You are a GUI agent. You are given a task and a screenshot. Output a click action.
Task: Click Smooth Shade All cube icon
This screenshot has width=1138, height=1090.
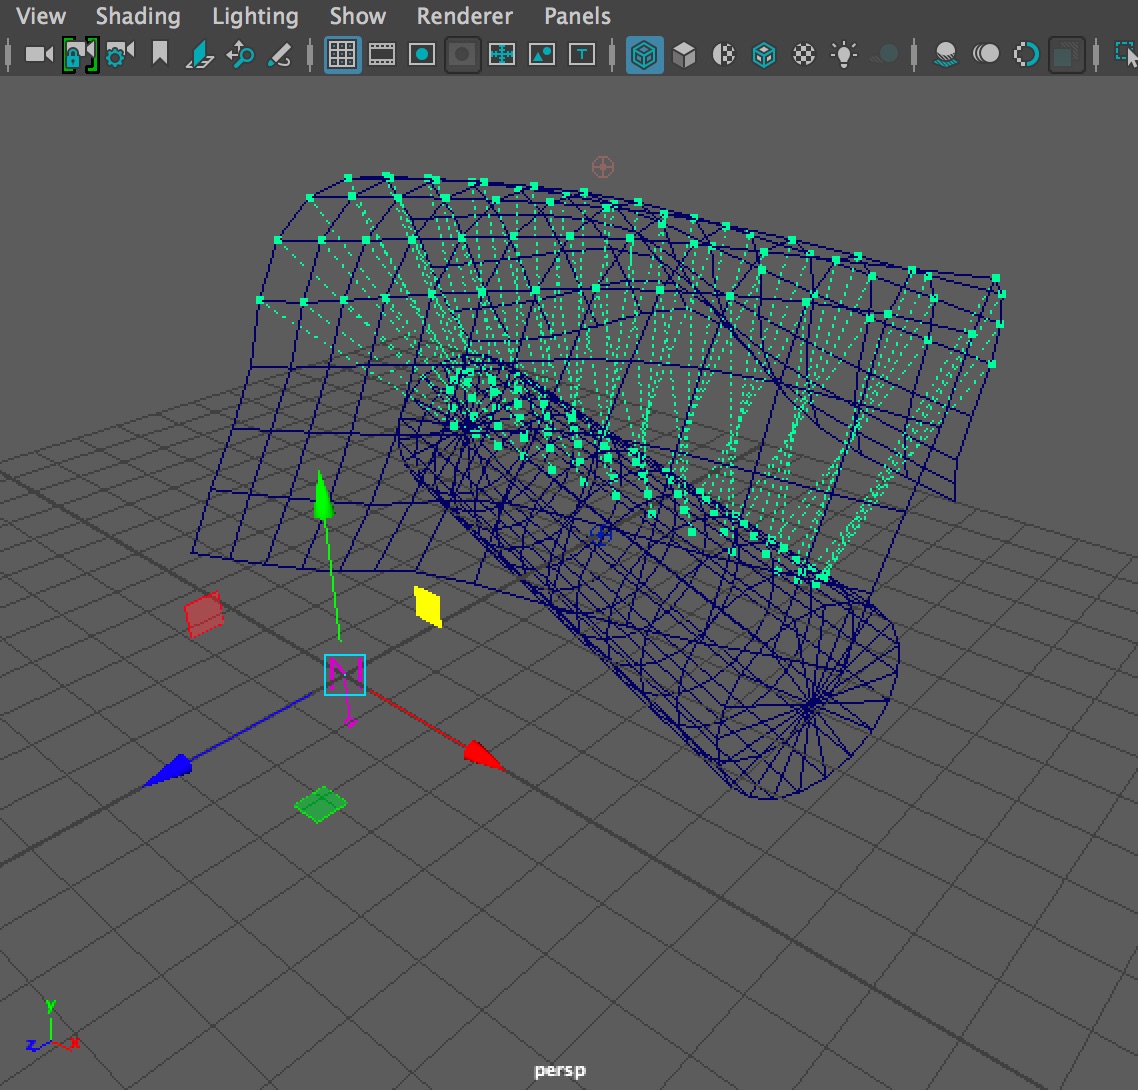coord(684,54)
